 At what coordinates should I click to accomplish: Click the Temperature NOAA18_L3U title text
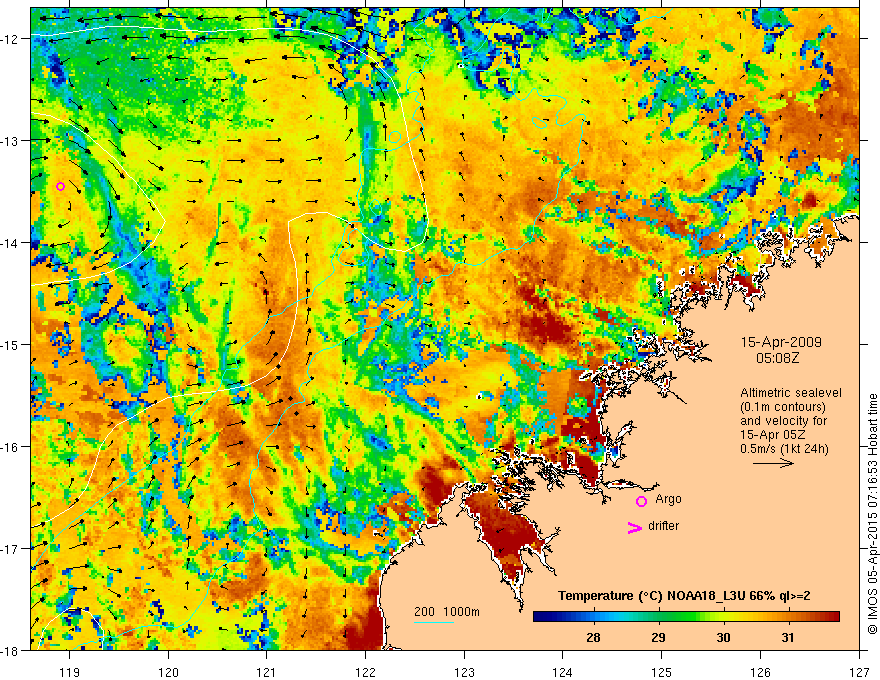pos(684,596)
